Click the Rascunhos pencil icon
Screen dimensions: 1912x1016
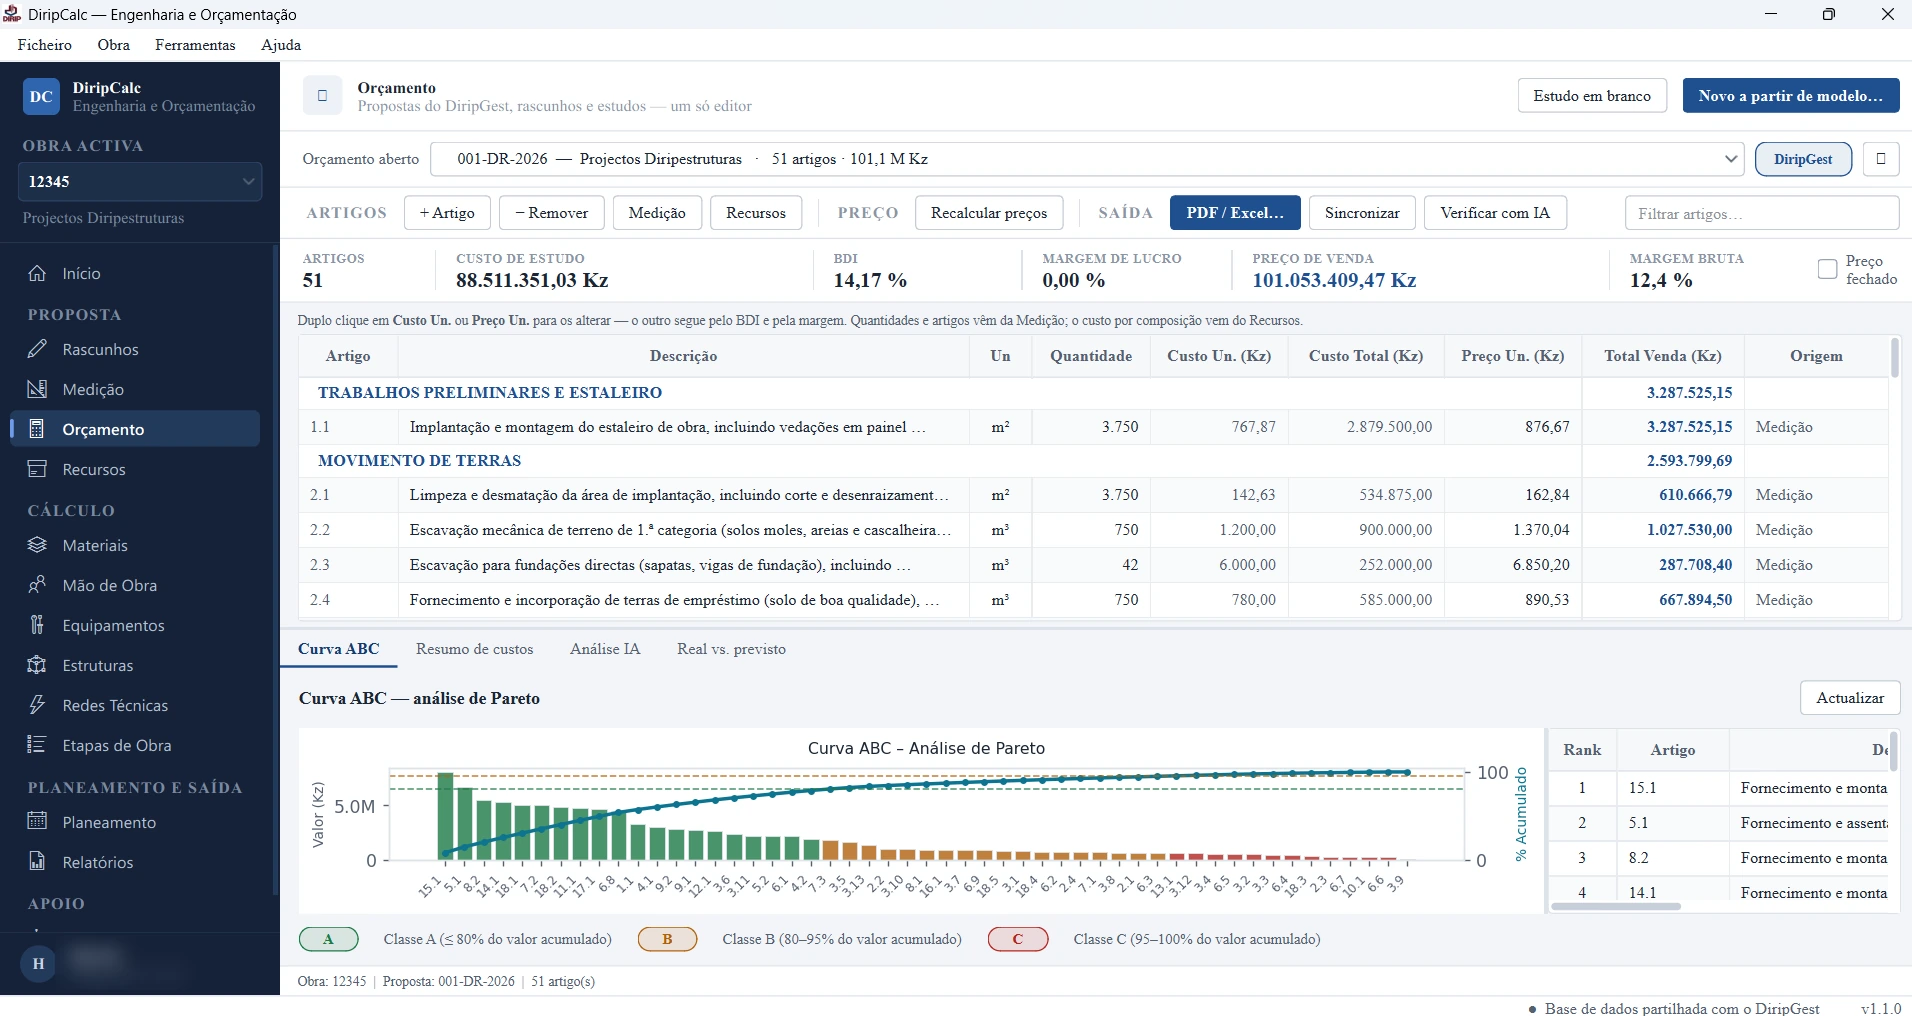point(37,349)
